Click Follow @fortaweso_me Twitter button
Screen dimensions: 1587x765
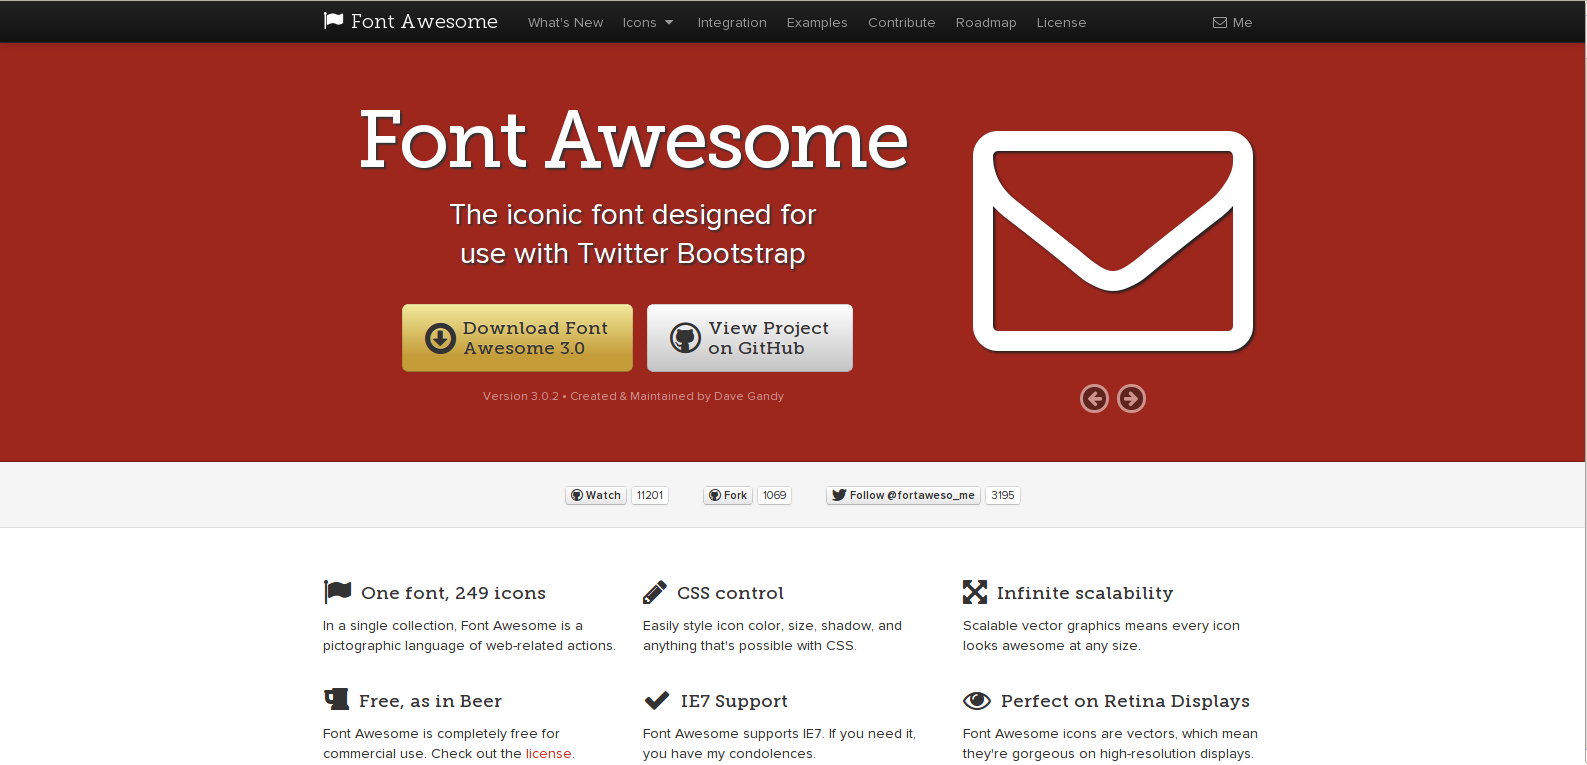point(903,495)
